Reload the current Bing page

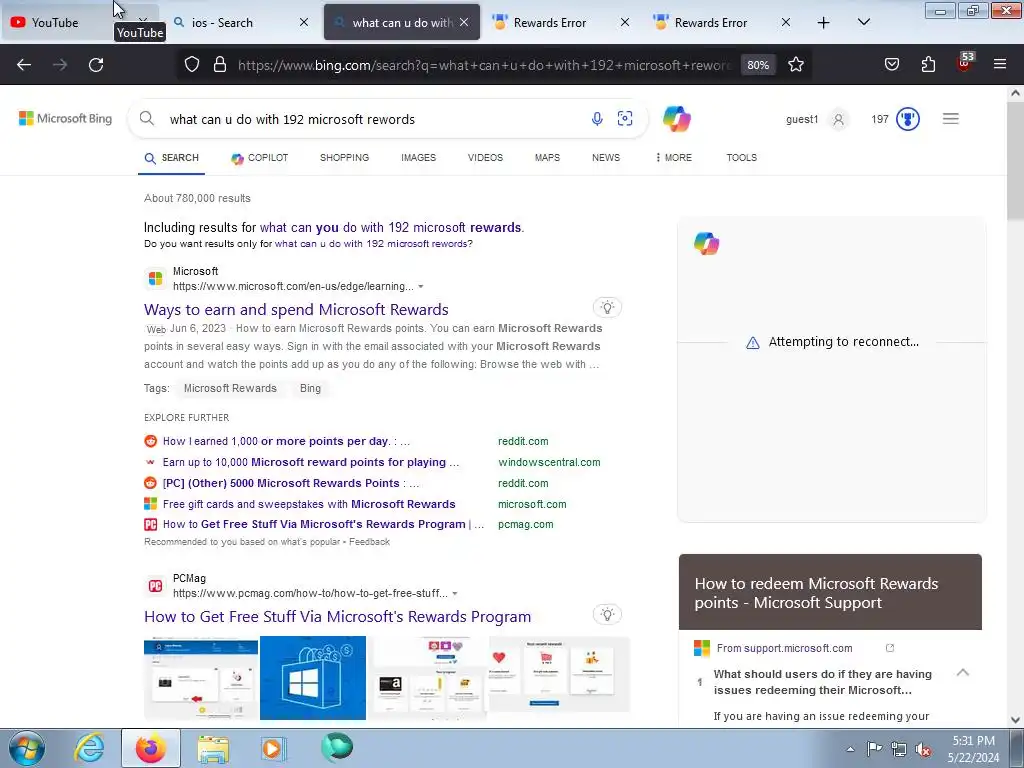pos(96,65)
